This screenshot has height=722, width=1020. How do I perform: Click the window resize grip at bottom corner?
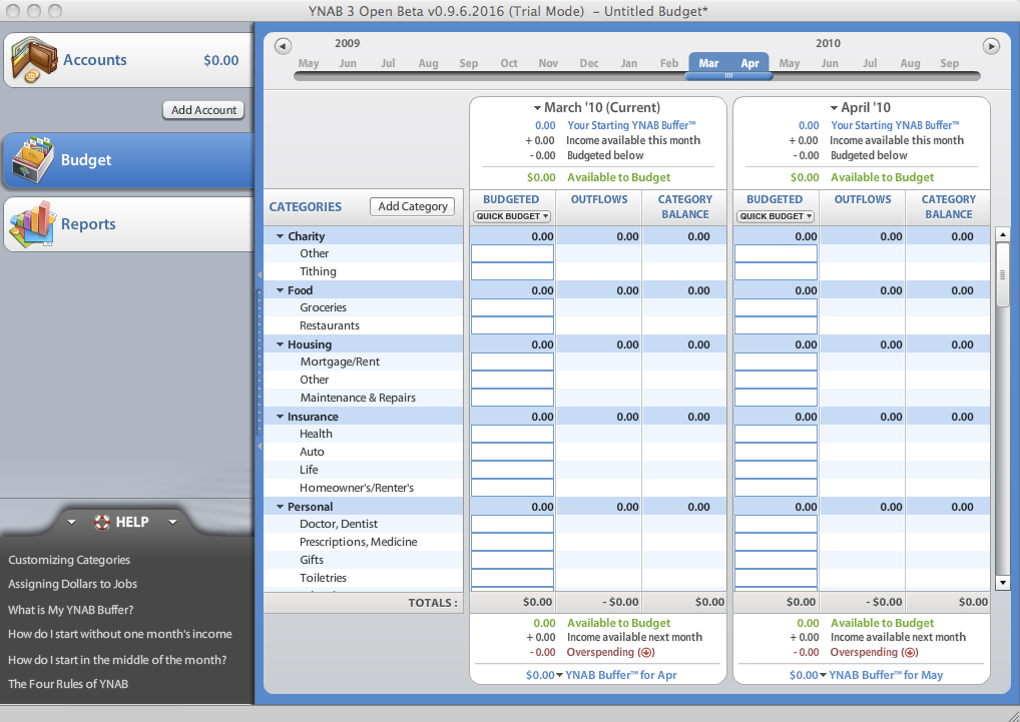pos(1012,715)
